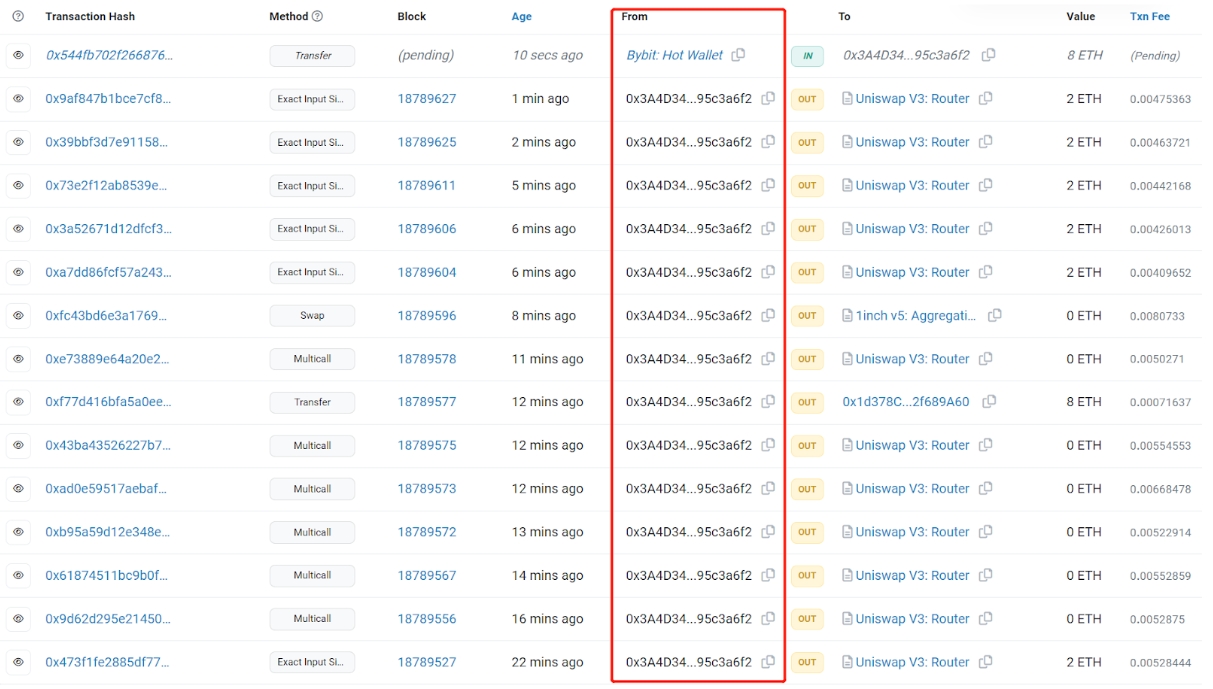Copy the 1inch v5: Aggregati... address

994,315
